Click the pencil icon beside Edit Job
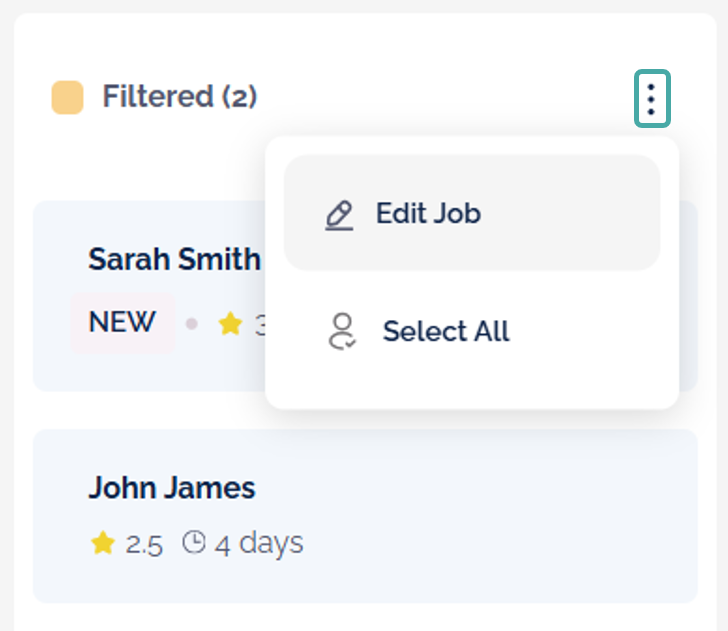The width and height of the screenshot is (728, 631). (x=340, y=214)
